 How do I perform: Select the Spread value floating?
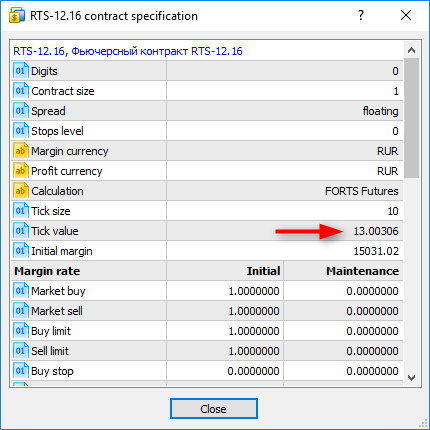click(x=380, y=111)
